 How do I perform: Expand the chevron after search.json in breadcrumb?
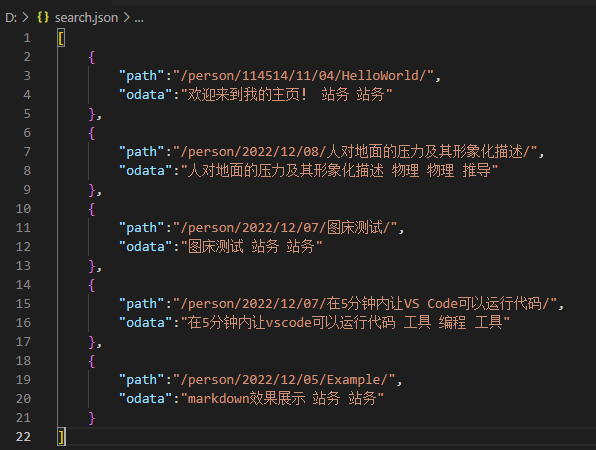tap(127, 17)
